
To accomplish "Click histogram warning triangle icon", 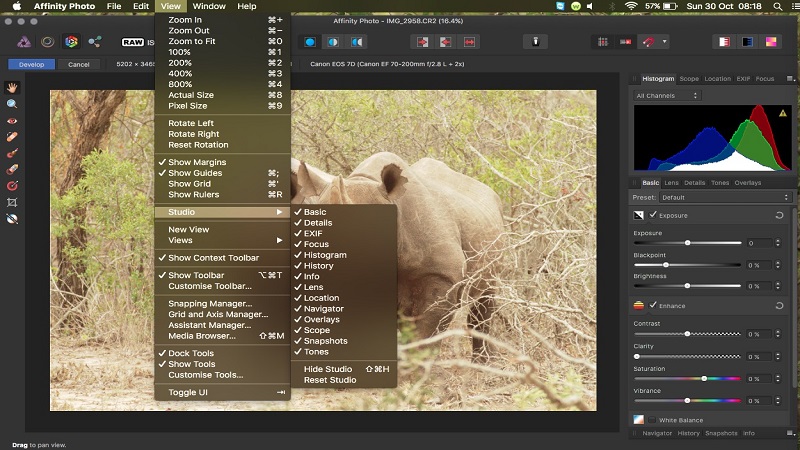I will 783,113.
